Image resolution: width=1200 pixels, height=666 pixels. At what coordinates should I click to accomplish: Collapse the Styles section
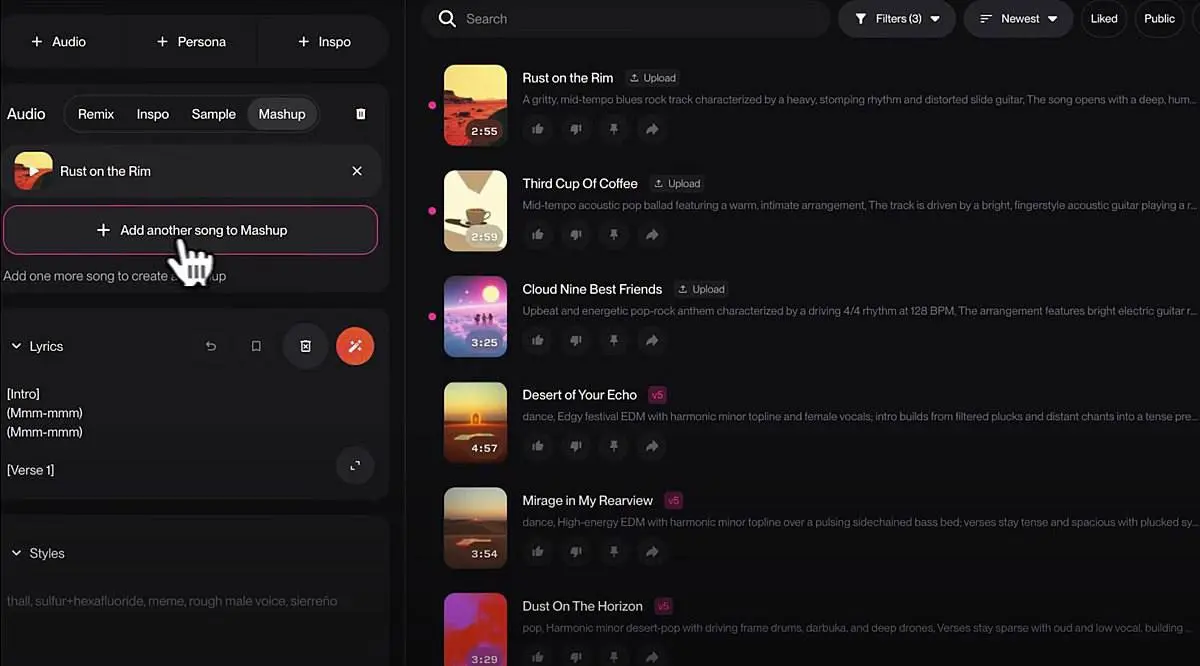(16, 553)
